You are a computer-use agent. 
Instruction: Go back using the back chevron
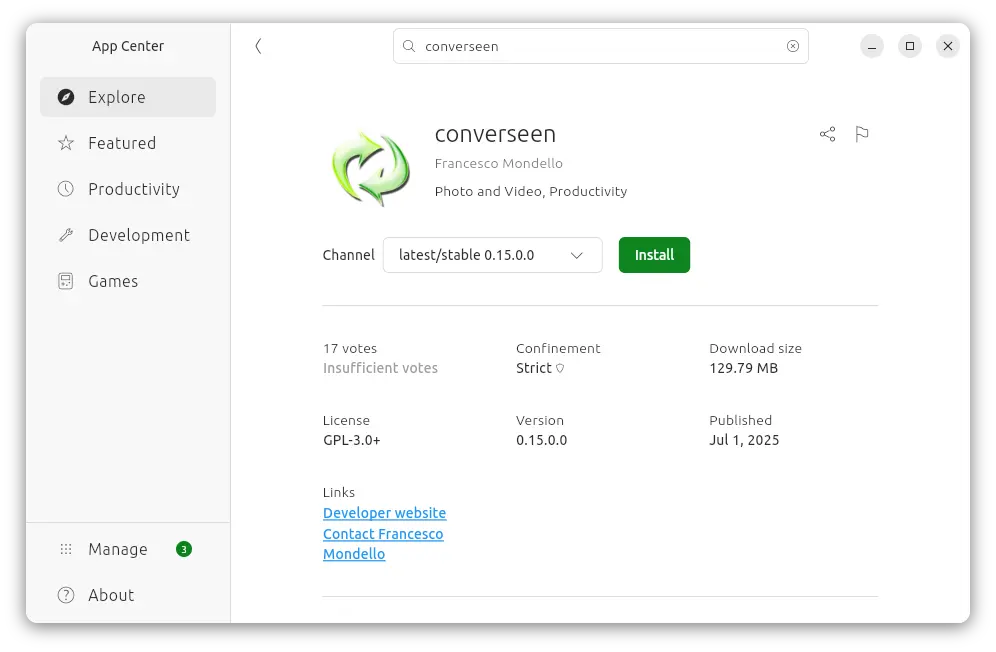[x=259, y=46]
